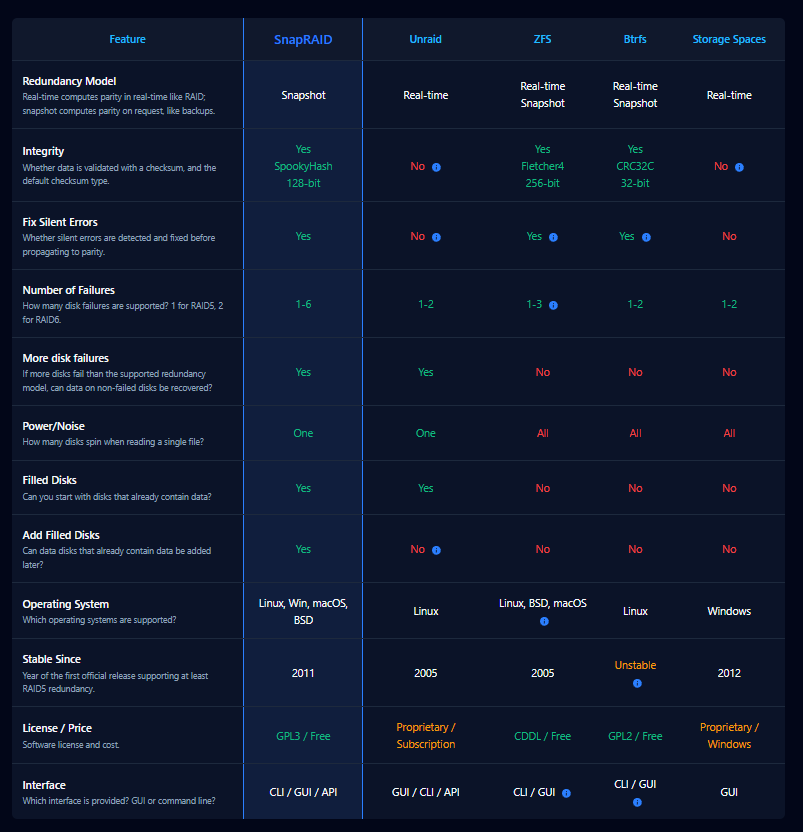Screen dimensions: 803x832
Task: Click Windows in Operating System row
Action: 729,611
